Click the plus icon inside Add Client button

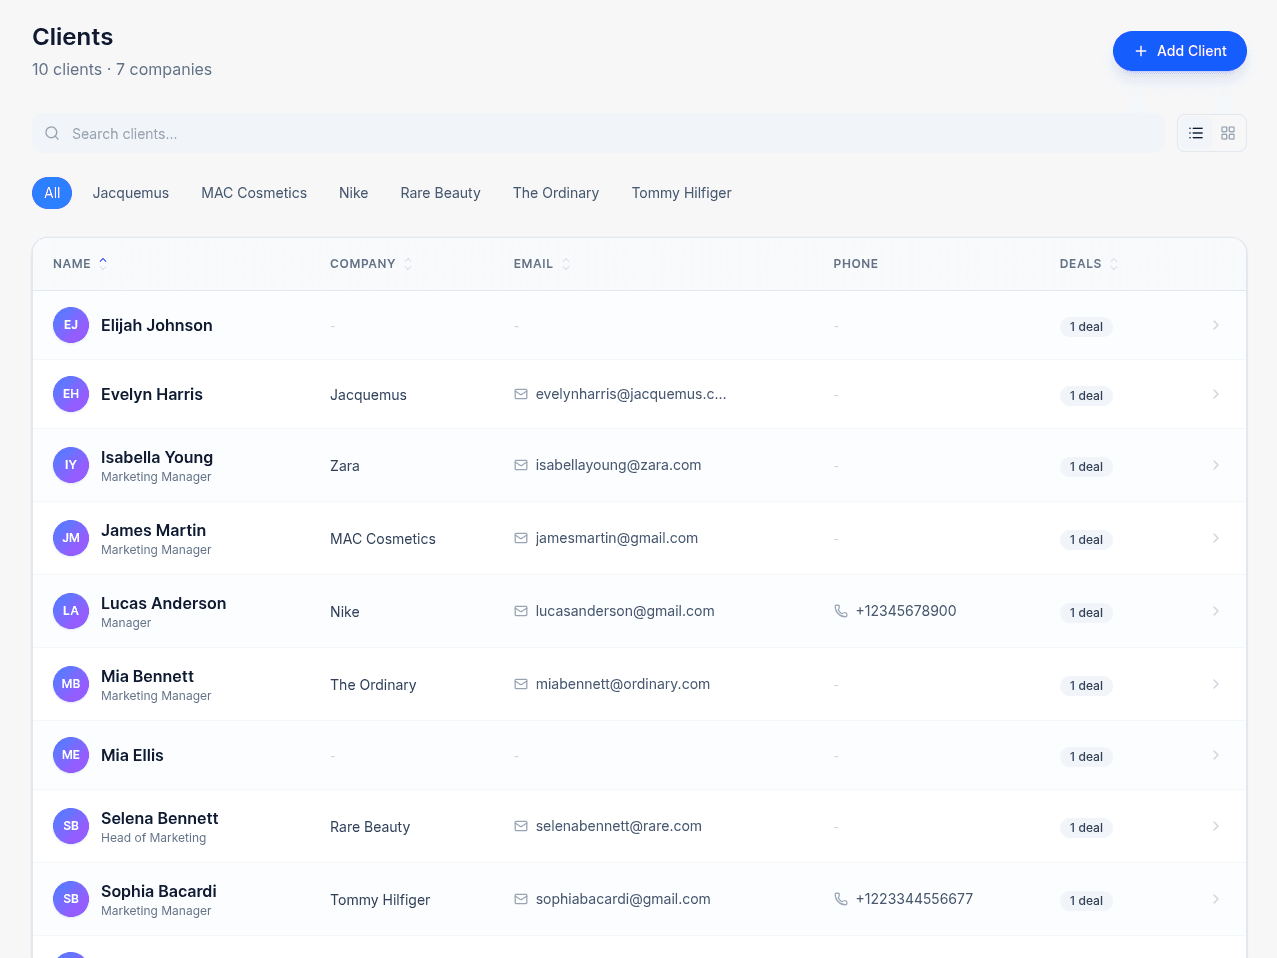[1140, 51]
